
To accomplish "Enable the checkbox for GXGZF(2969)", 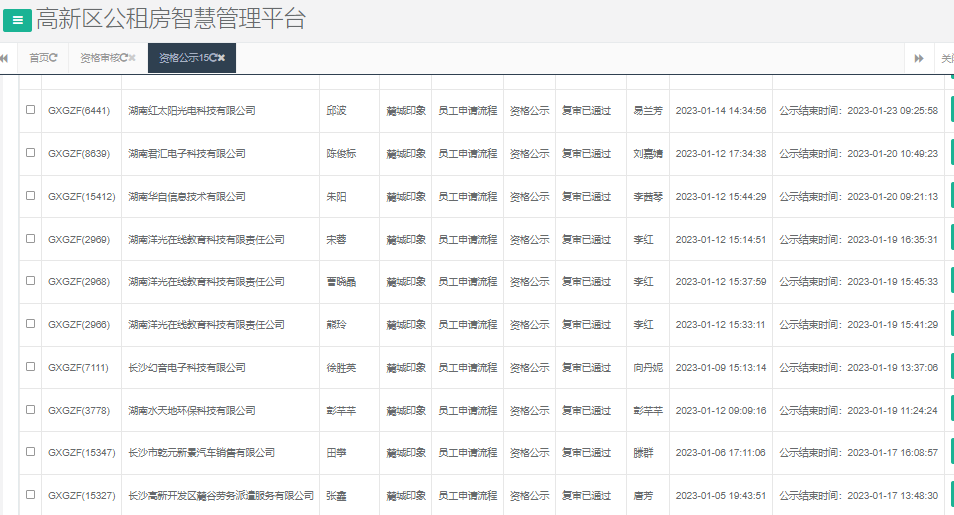I will pyautogui.click(x=30, y=239).
